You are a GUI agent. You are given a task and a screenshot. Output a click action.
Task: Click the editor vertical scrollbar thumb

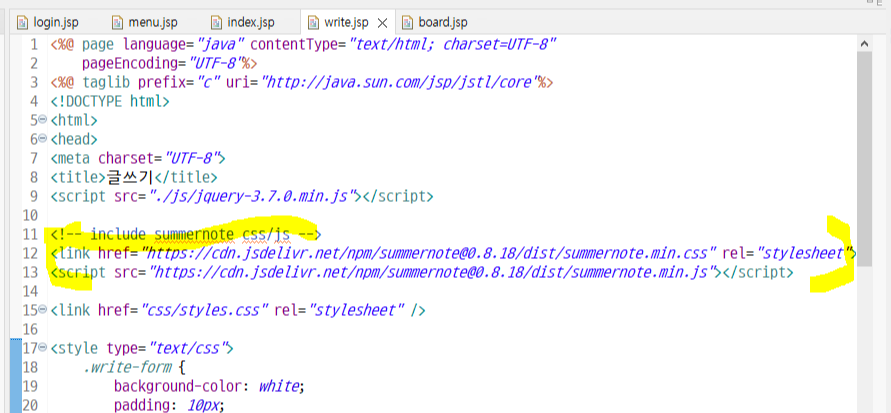[864, 158]
